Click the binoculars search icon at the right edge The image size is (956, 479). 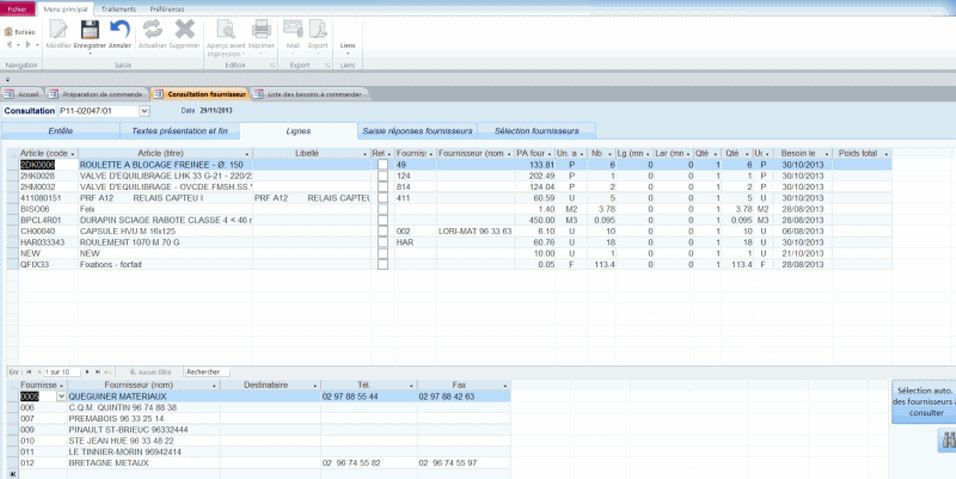pos(948,440)
